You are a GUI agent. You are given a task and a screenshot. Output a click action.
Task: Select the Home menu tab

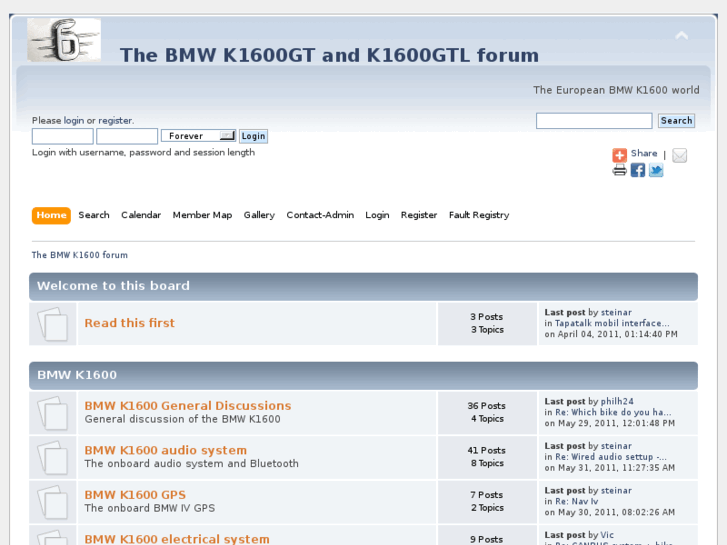tap(51, 215)
